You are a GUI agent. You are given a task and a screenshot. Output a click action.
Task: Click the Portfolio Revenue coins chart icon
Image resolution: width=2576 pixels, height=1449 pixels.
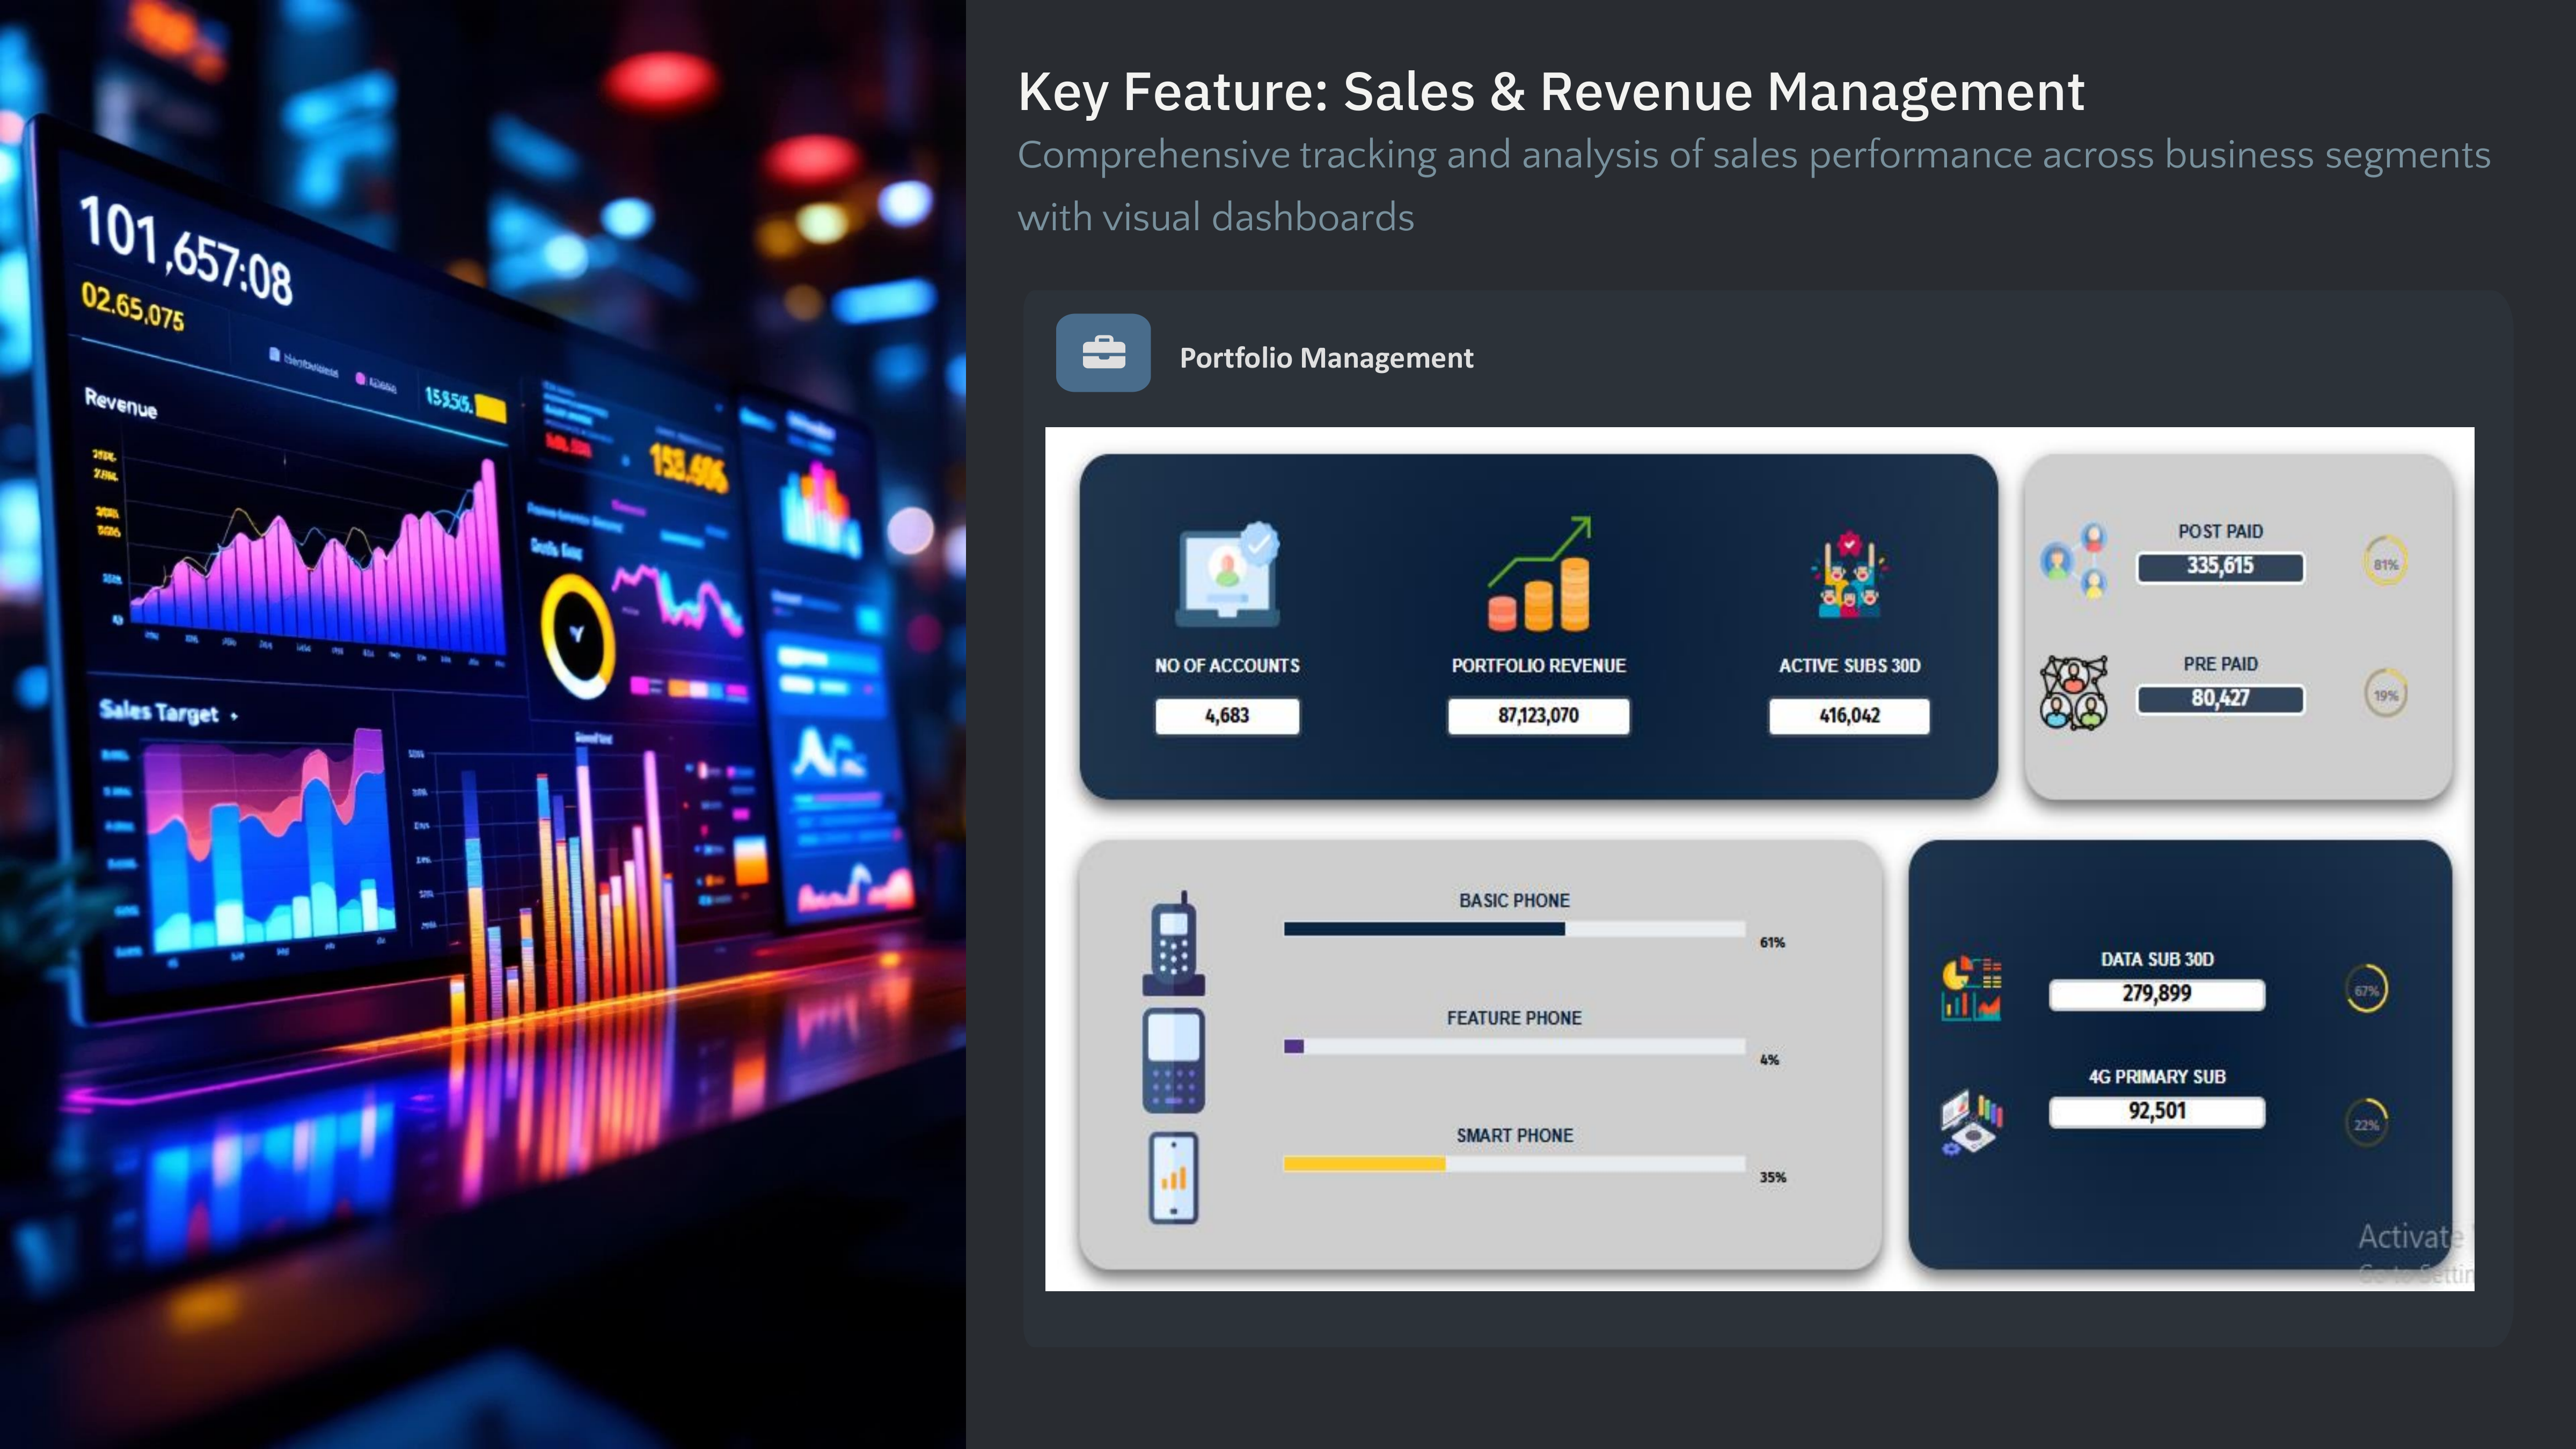pyautogui.click(x=1539, y=574)
